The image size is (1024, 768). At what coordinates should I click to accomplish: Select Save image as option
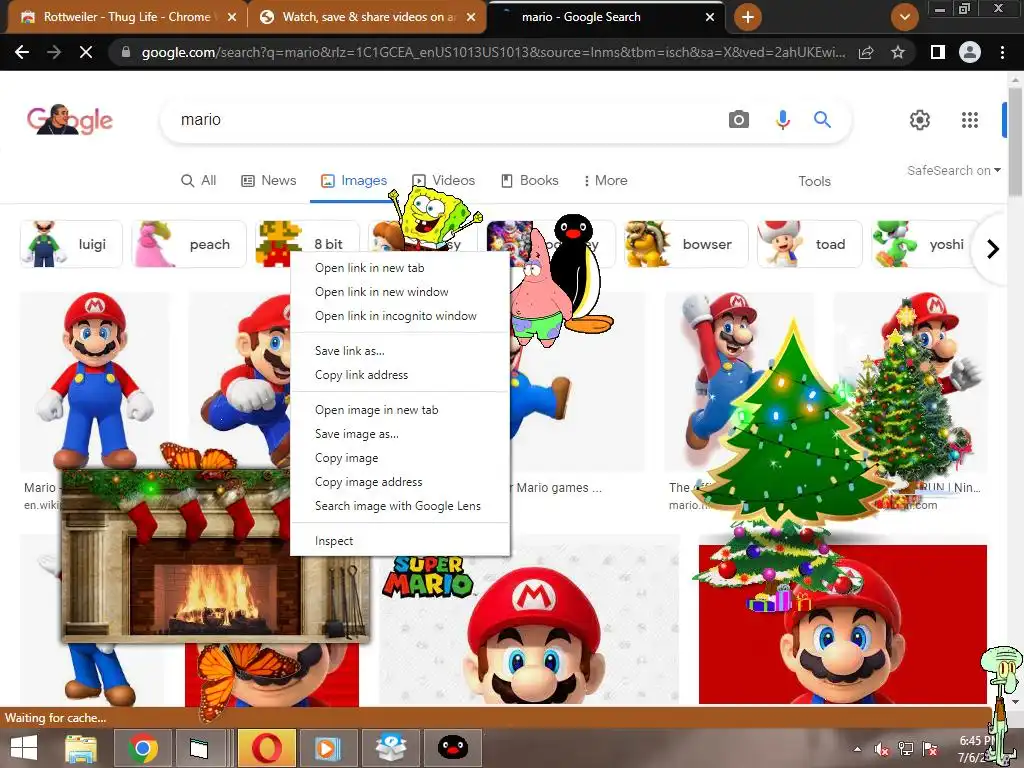tap(400, 434)
